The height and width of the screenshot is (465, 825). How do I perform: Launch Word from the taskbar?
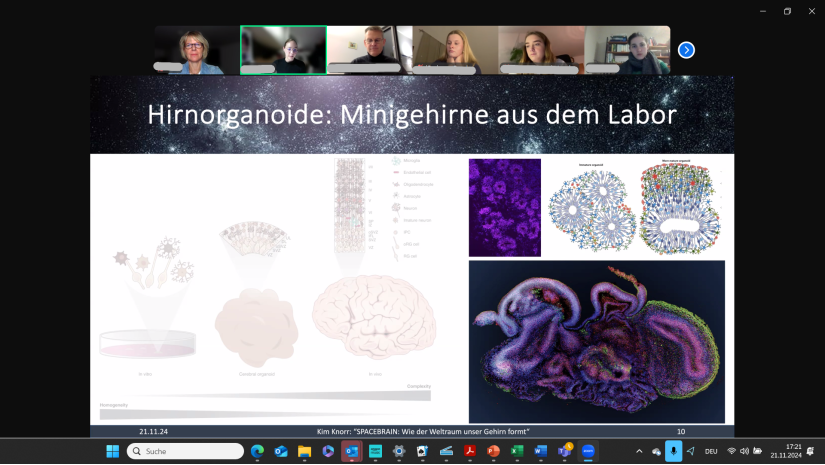(541, 451)
